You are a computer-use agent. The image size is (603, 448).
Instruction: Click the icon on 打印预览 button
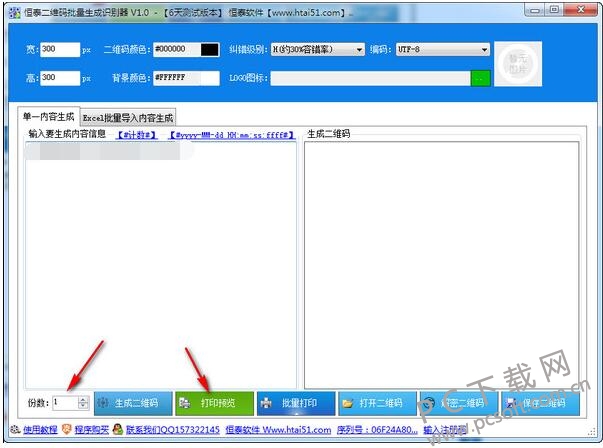[185, 403]
